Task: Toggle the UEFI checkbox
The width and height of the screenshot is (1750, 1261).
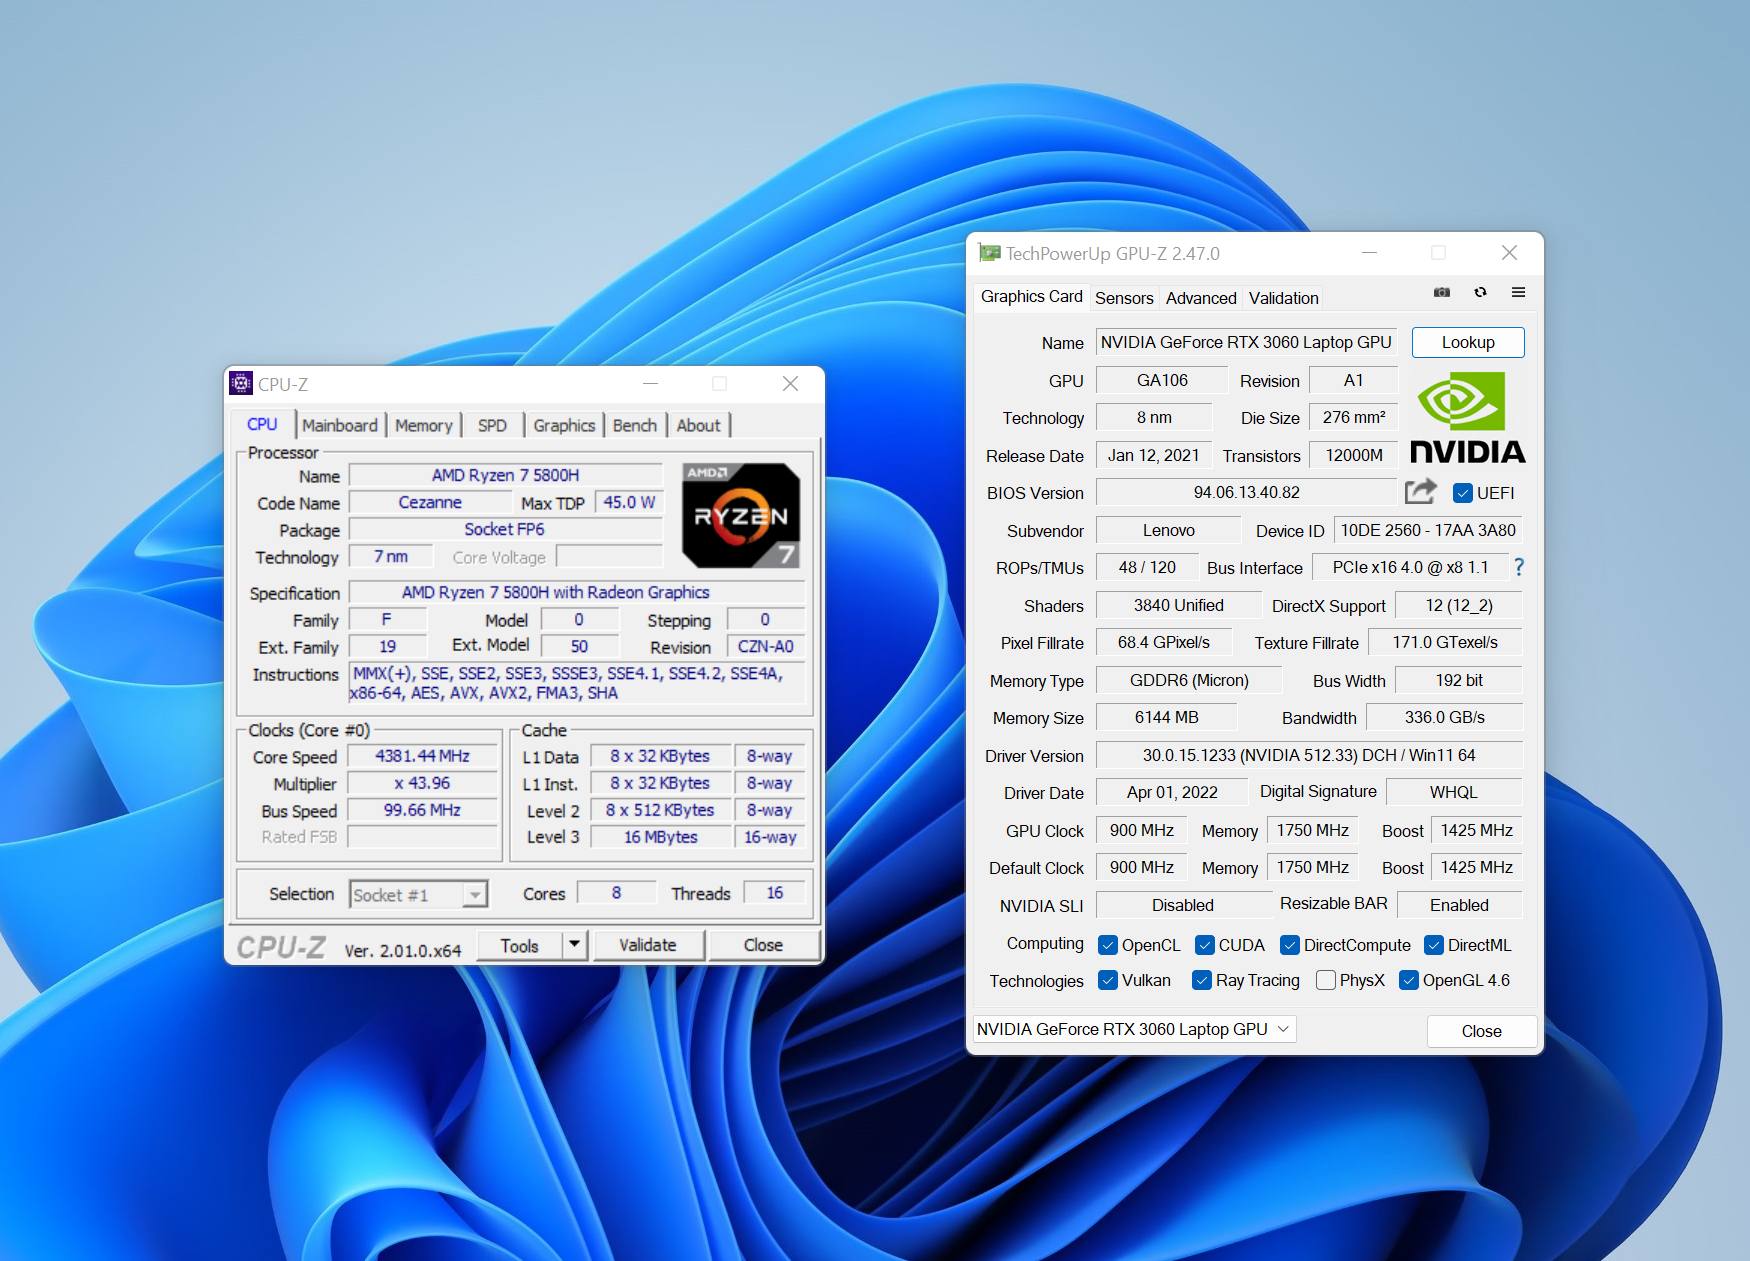Action: point(1462,493)
